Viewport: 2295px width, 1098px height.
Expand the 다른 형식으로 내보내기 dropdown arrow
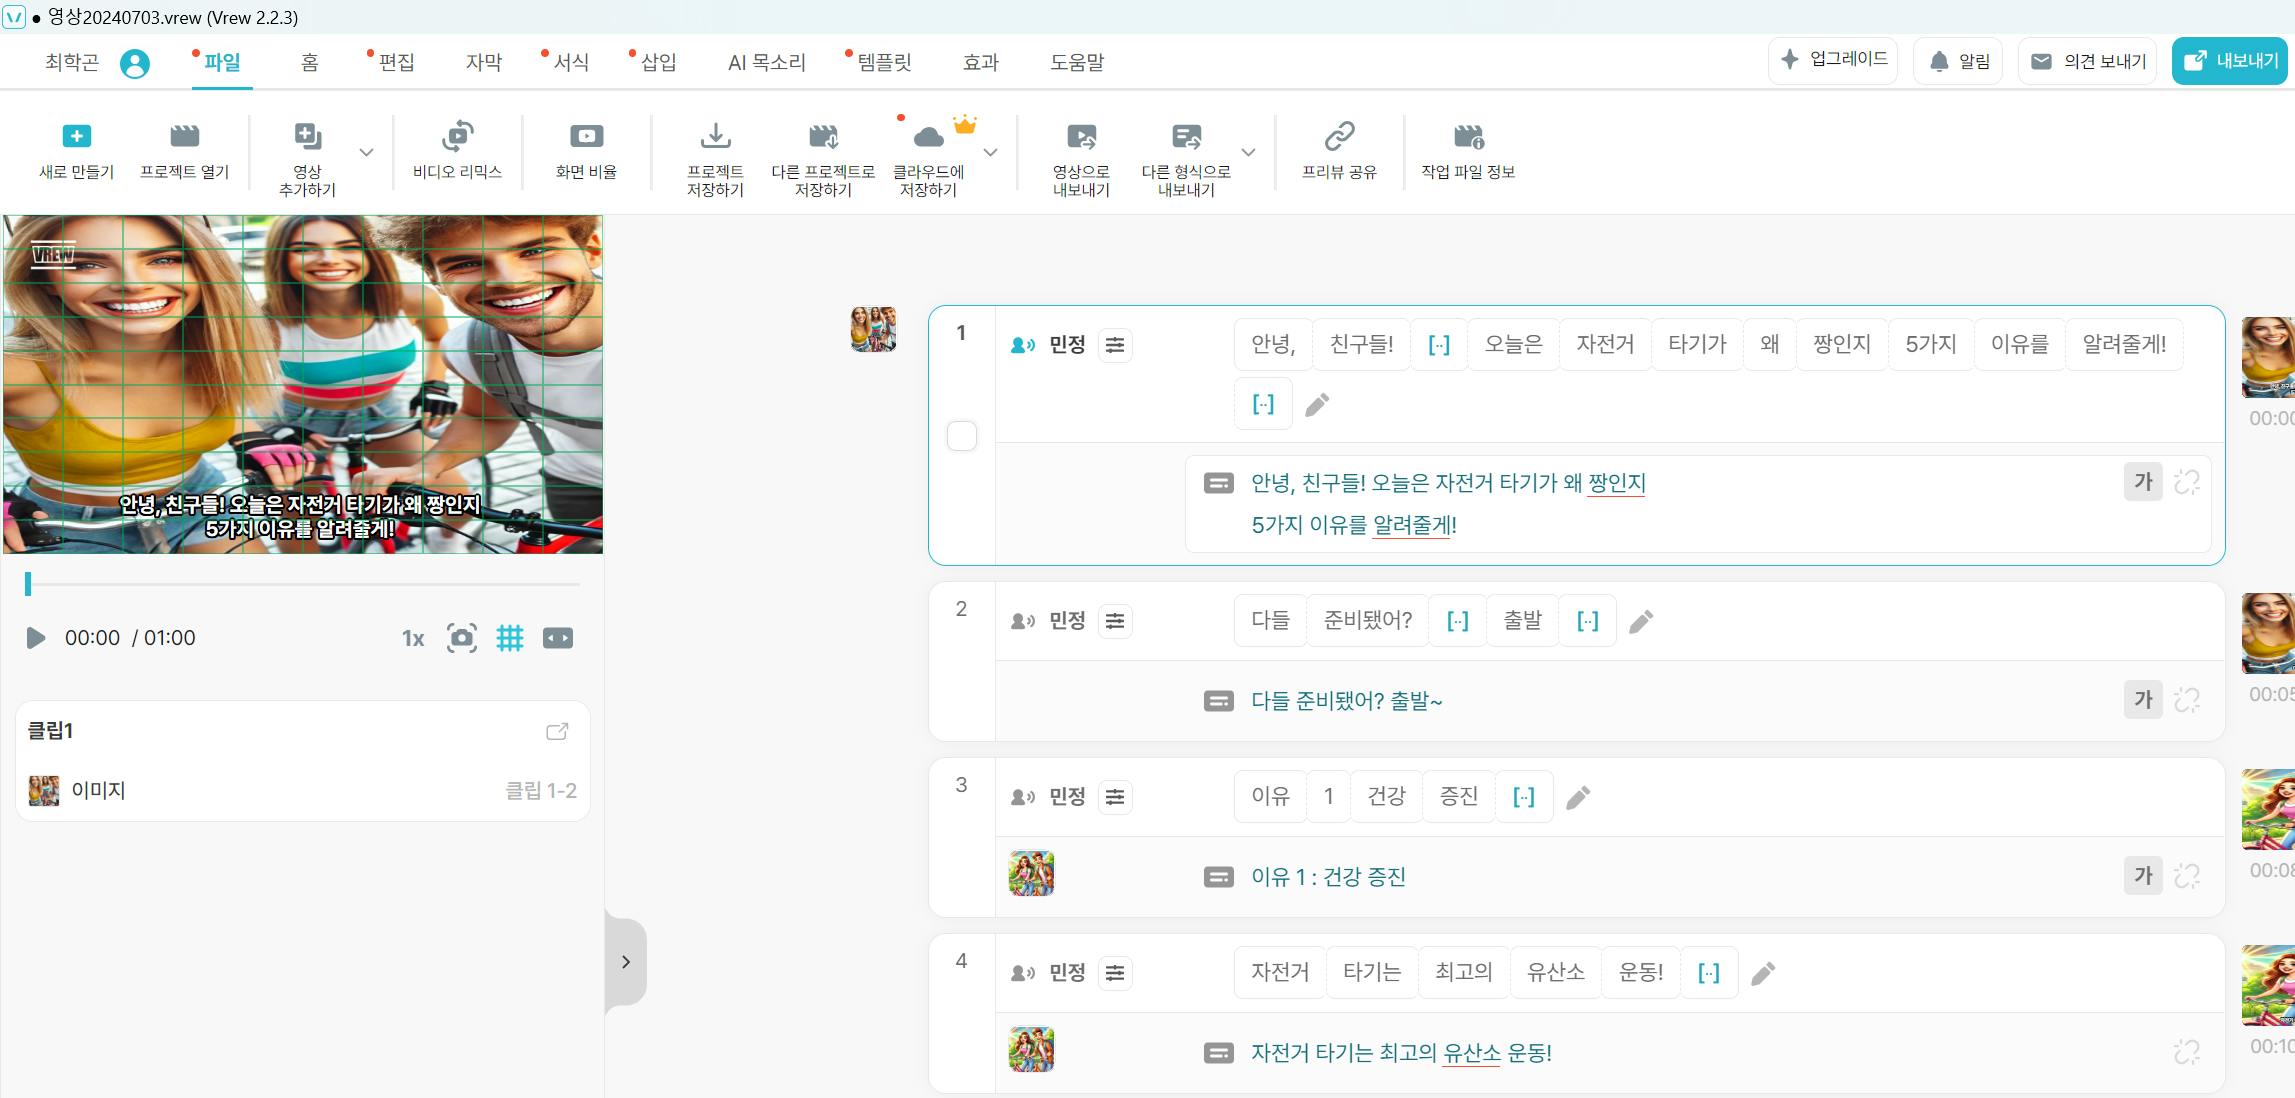tap(1248, 153)
